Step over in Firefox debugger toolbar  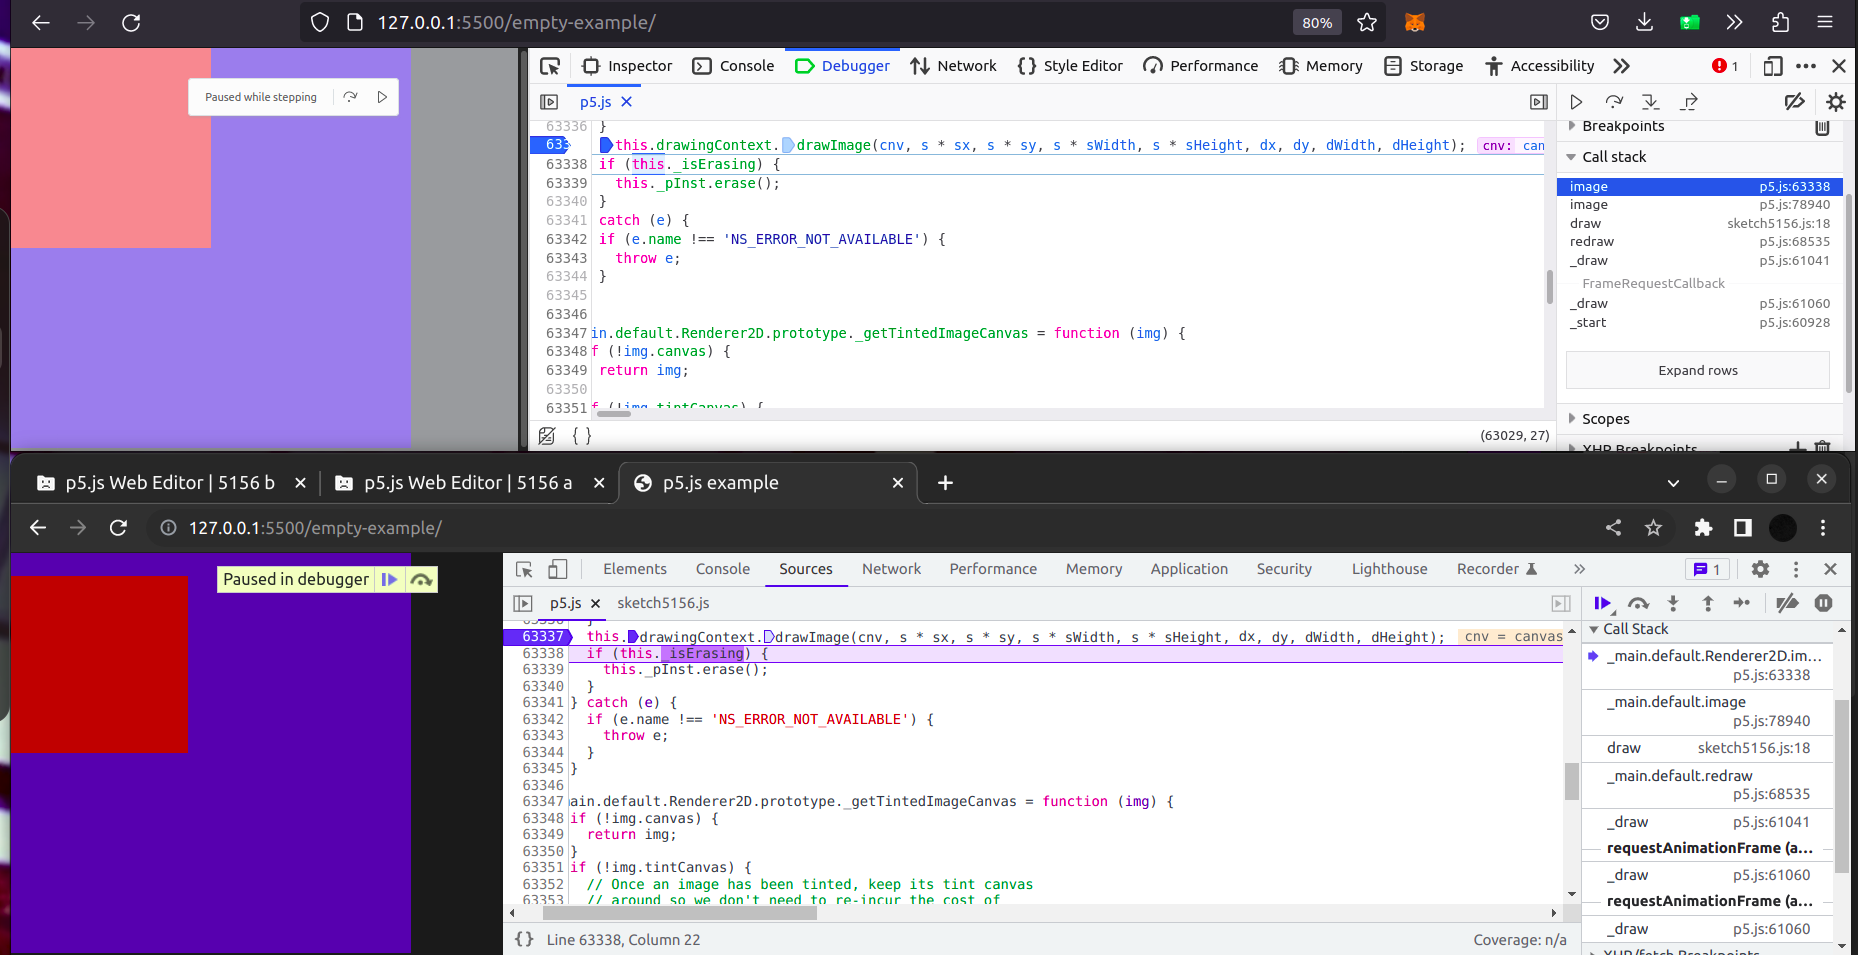(x=1614, y=102)
